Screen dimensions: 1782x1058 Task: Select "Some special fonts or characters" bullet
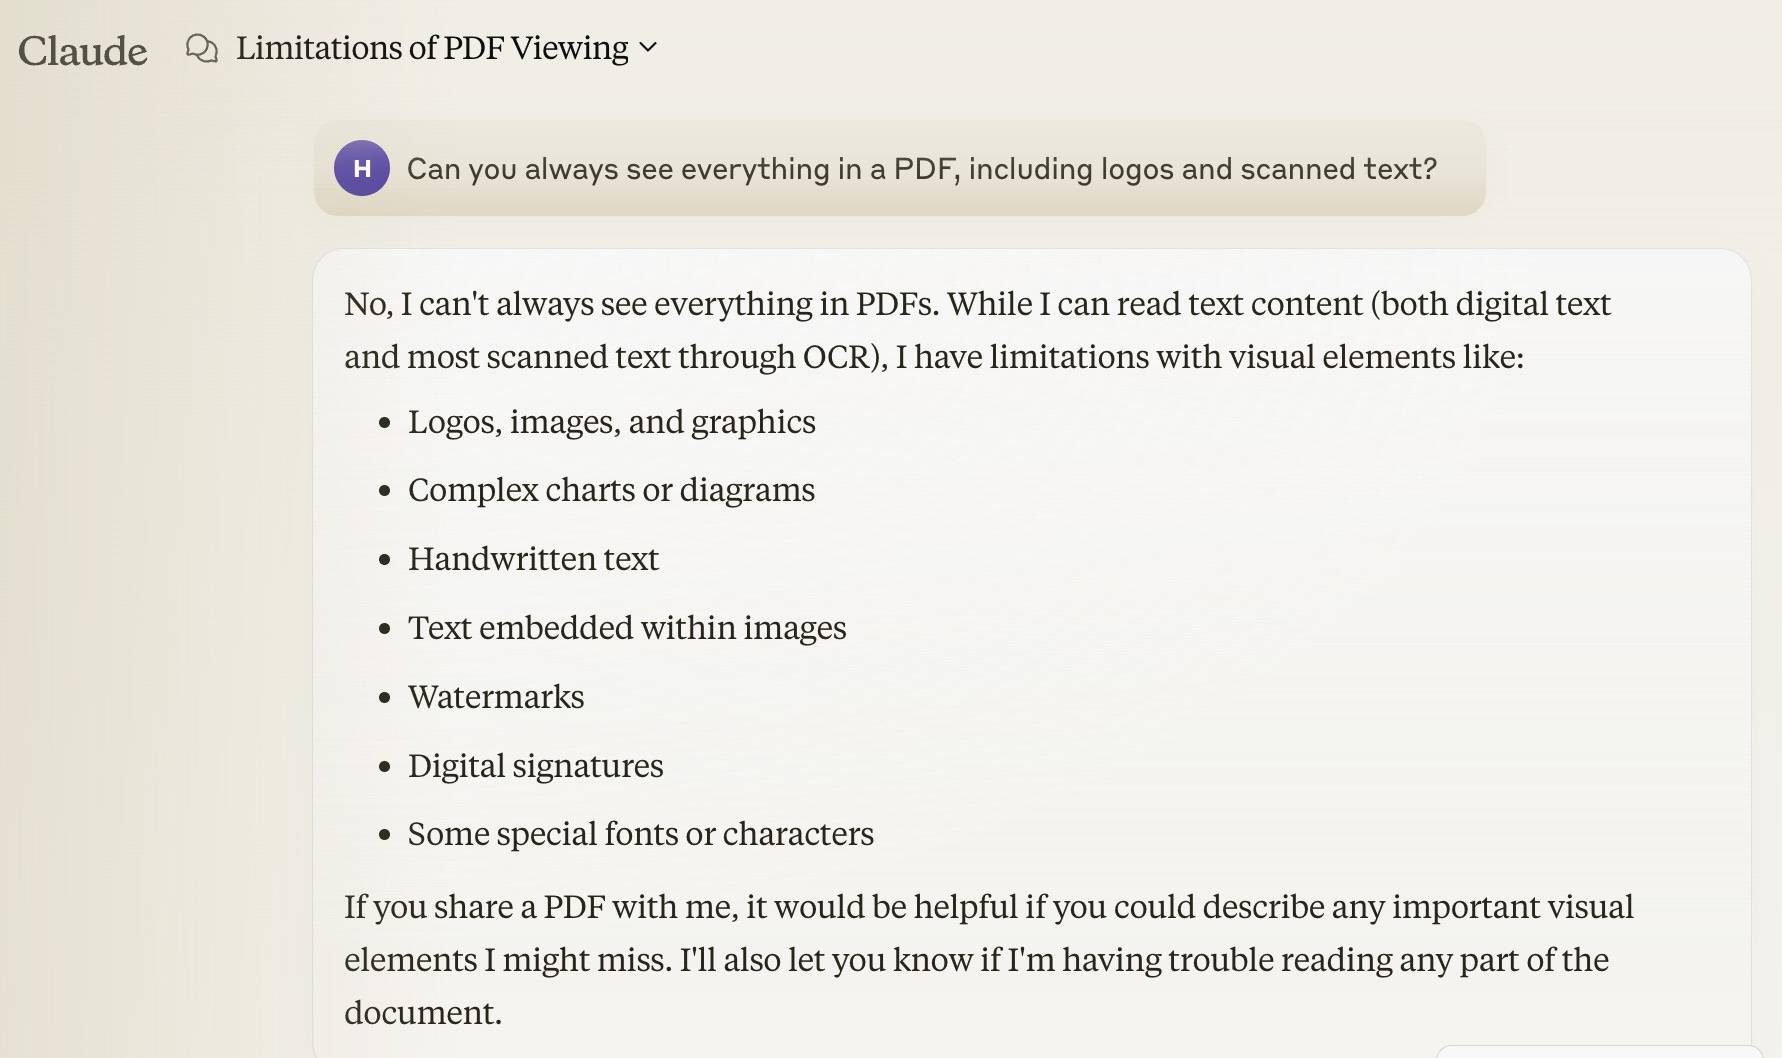(x=641, y=834)
